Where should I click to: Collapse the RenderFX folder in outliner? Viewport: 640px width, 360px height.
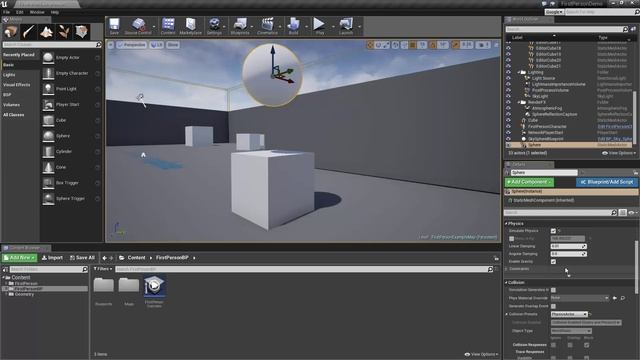pyautogui.click(x=519, y=102)
